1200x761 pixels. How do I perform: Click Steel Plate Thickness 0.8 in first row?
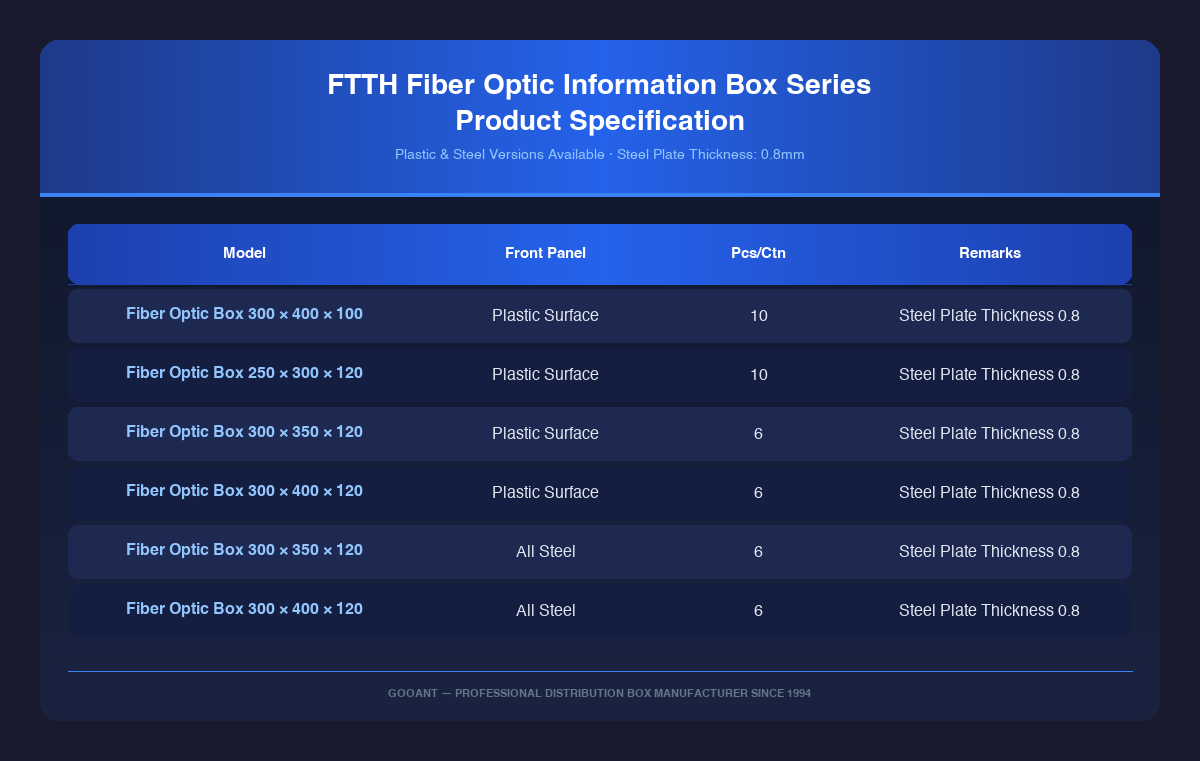click(x=989, y=316)
